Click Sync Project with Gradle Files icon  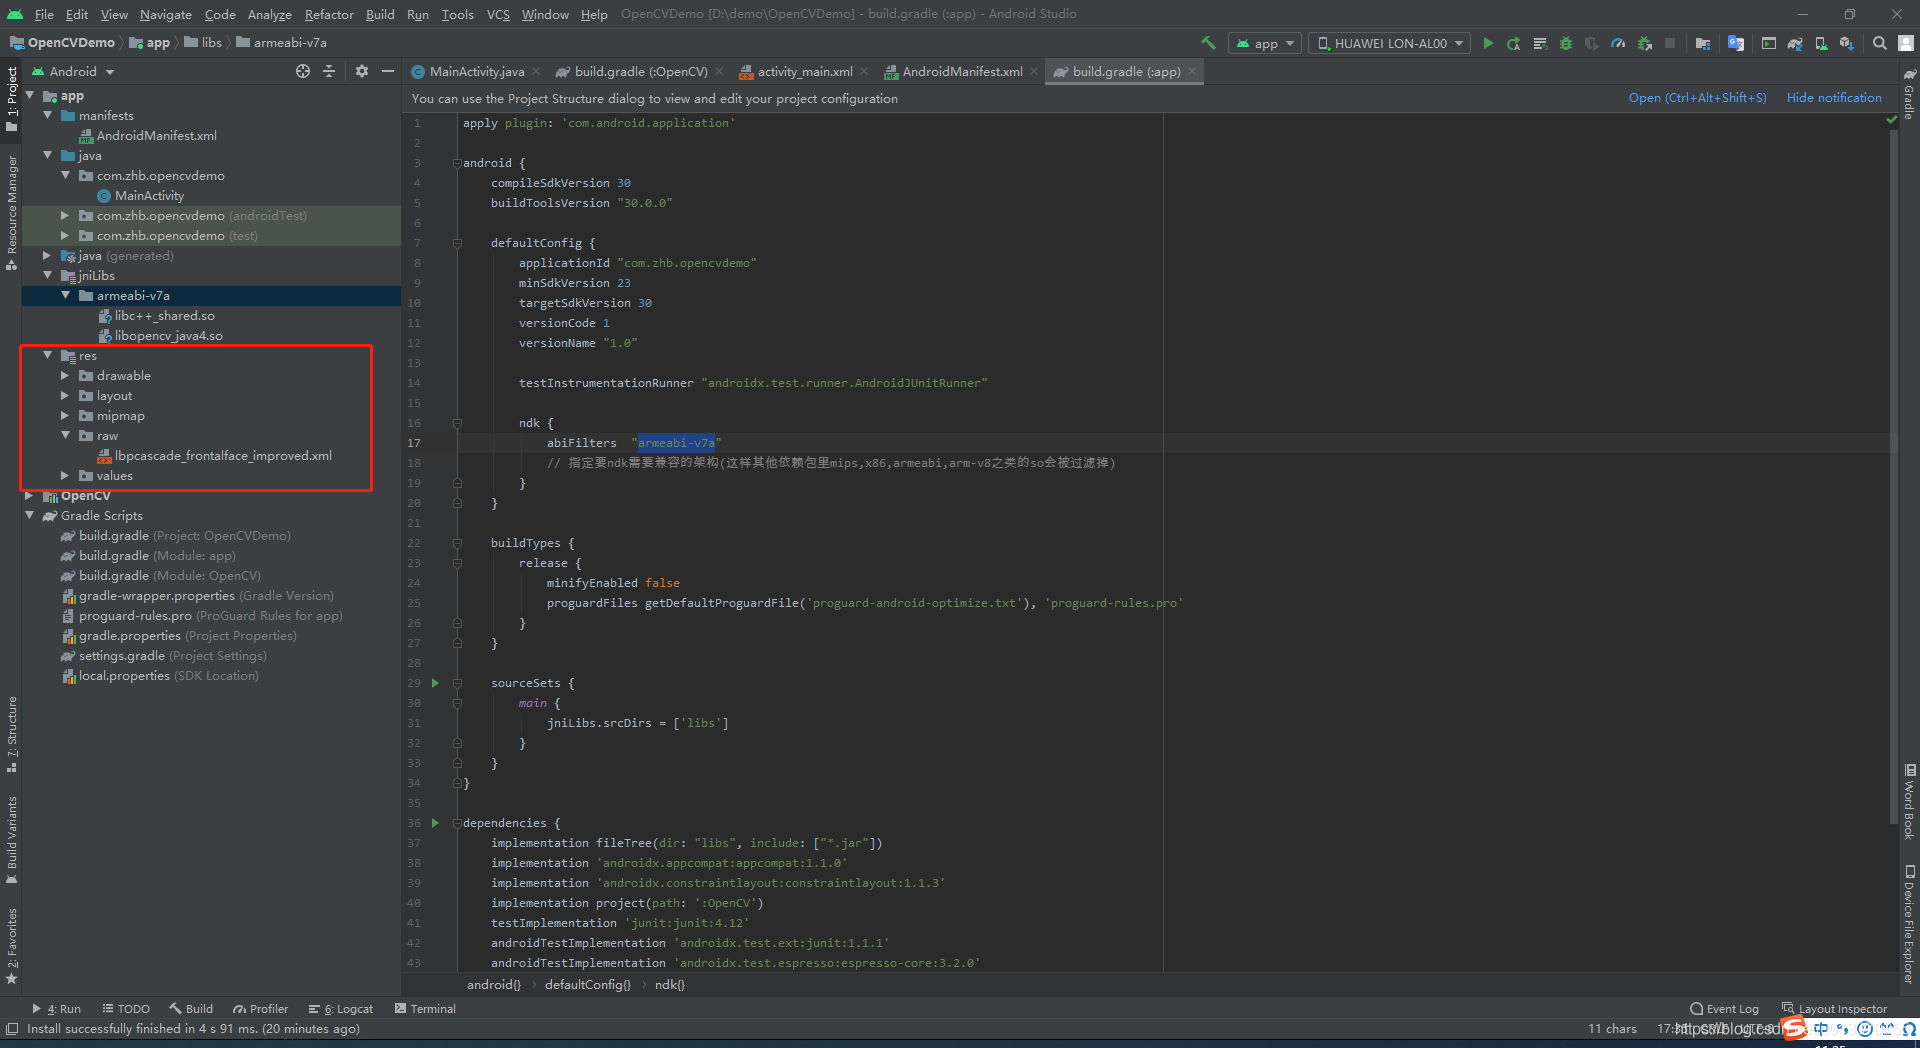[x=1795, y=43]
